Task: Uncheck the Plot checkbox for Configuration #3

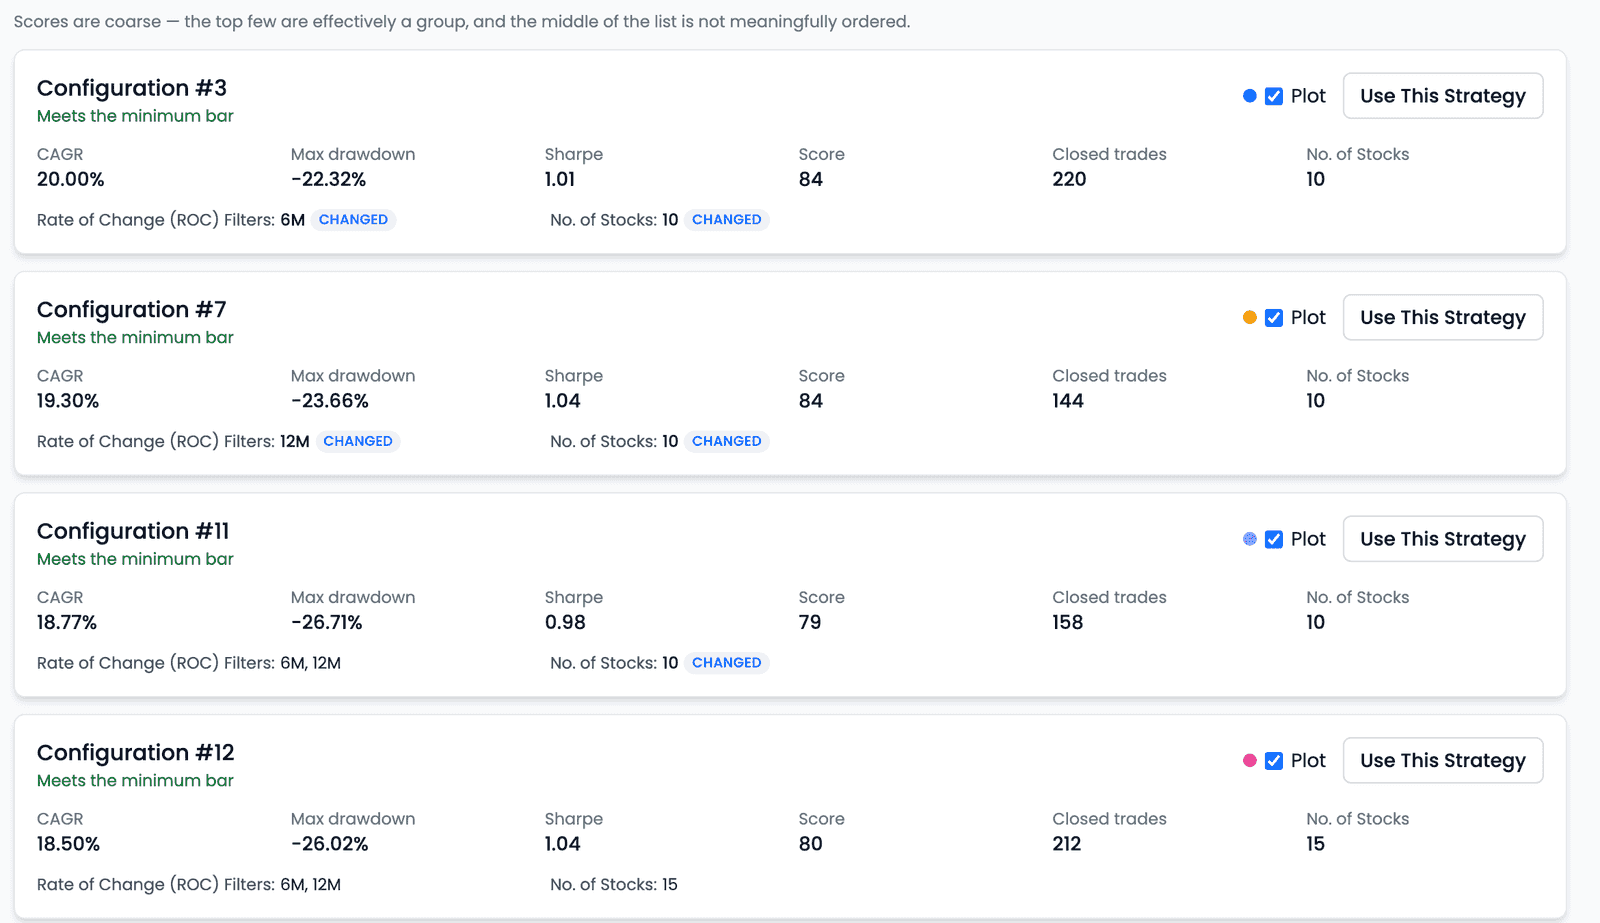Action: click(x=1274, y=96)
